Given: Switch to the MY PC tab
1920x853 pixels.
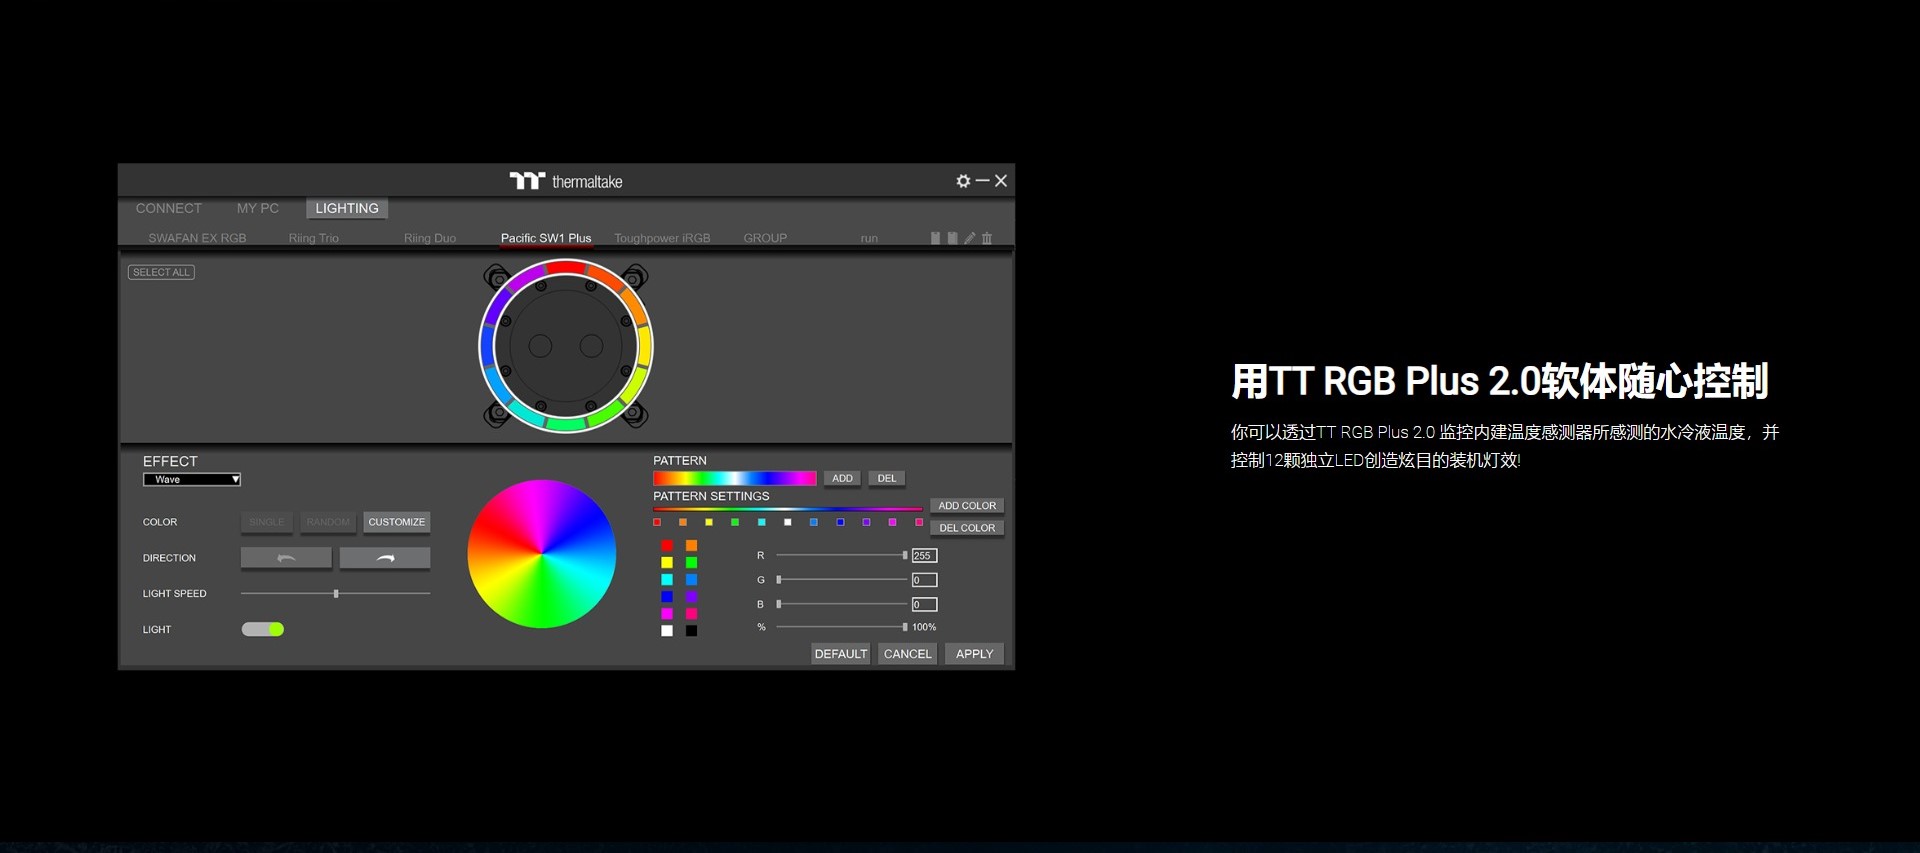Looking at the screenshot, I should pyautogui.click(x=258, y=208).
